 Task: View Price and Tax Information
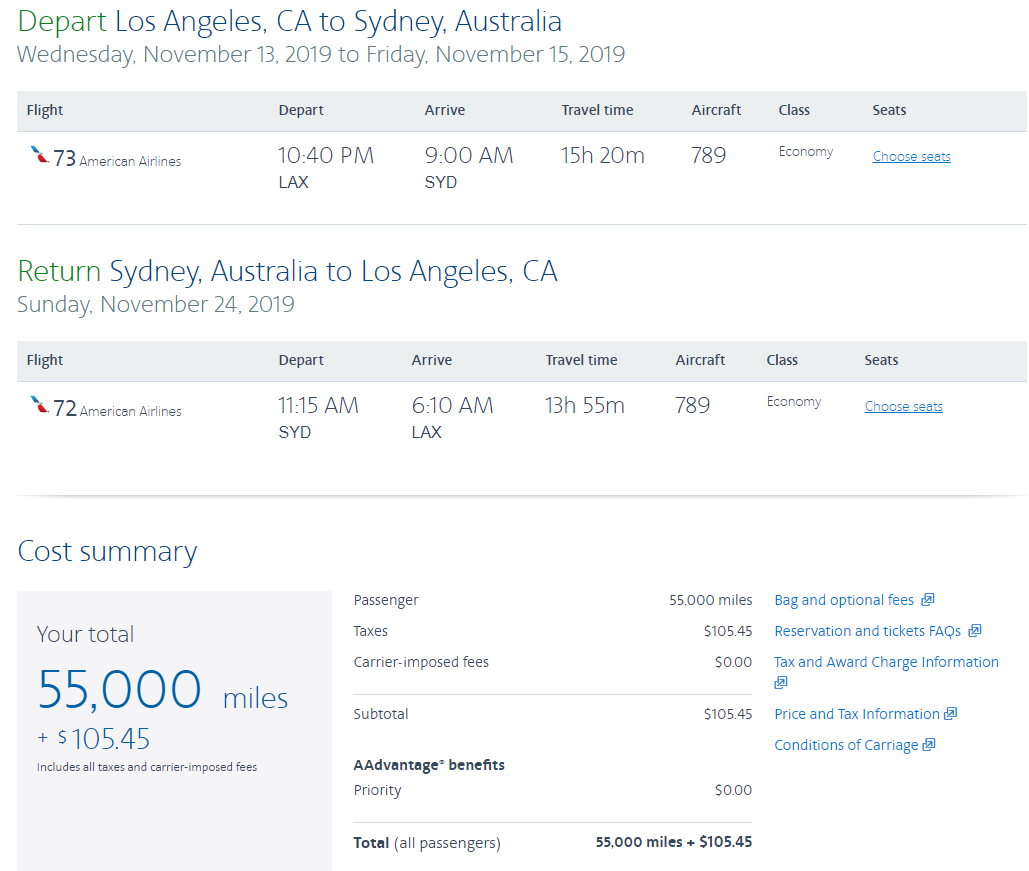[x=857, y=714]
